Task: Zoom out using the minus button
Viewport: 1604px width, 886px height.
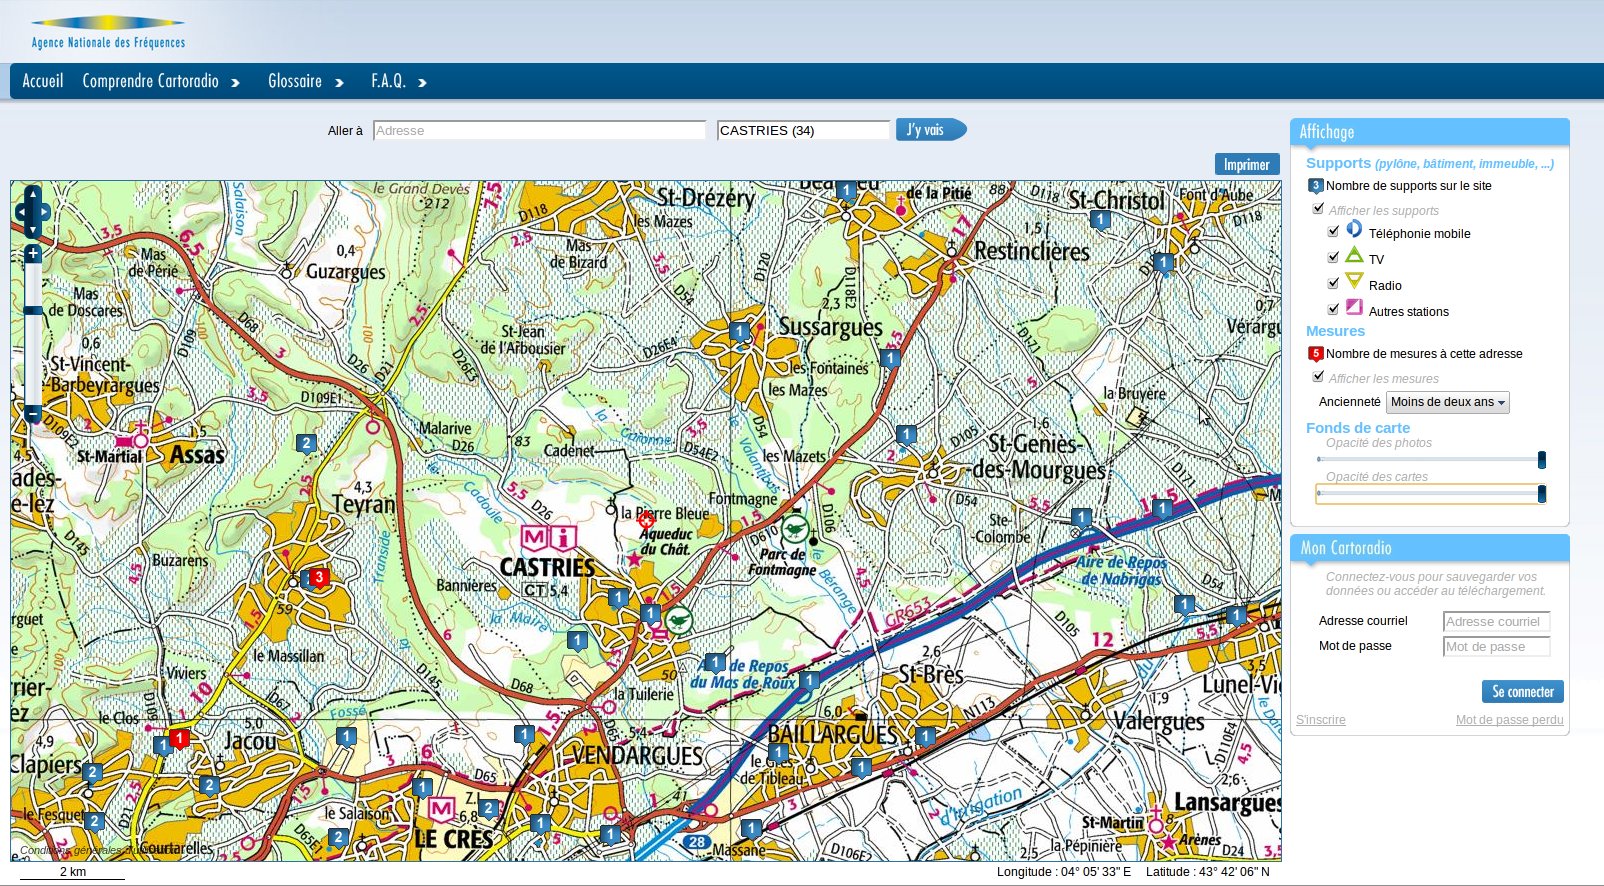Action: click(x=33, y=413)
